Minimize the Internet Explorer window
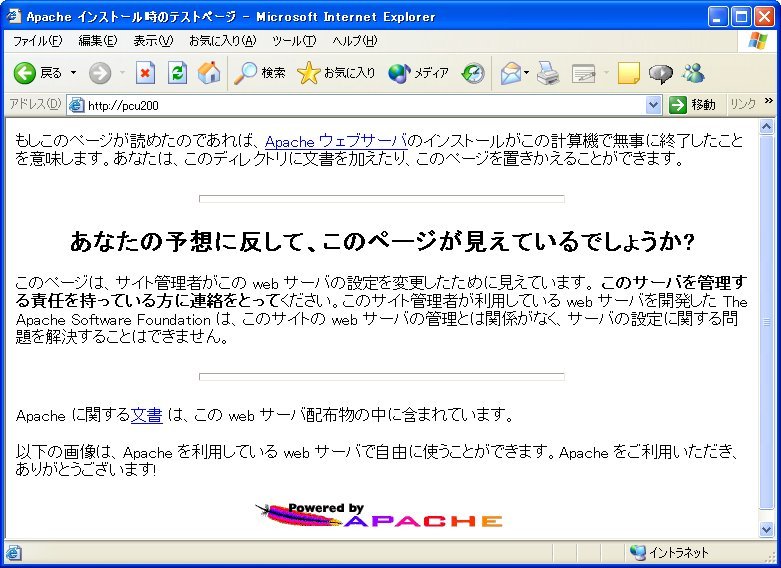This screenshot has width=781, height=568. tap(718, 17)
